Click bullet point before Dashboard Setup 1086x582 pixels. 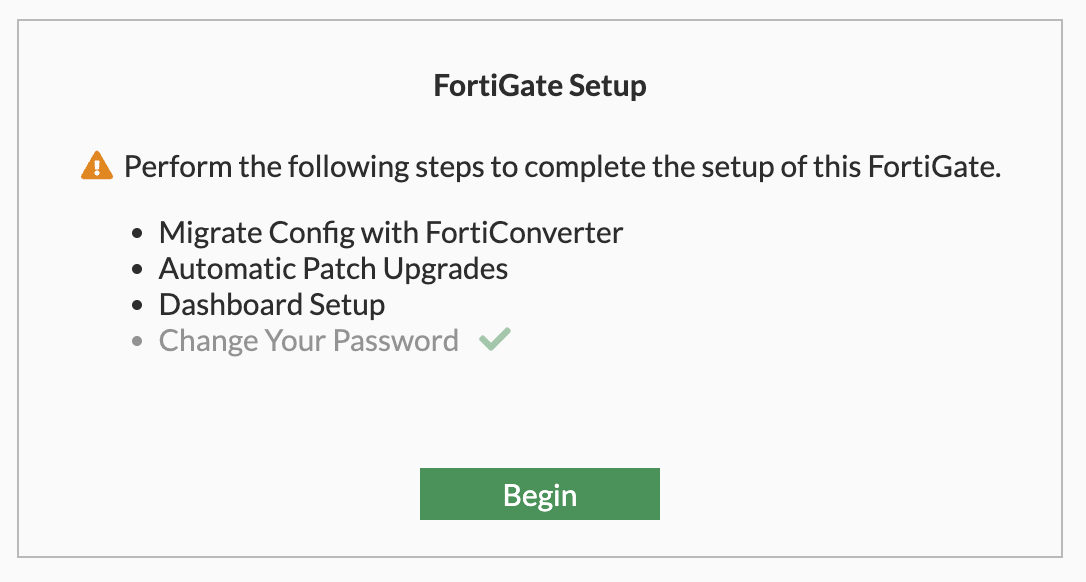pyautogui.click(x=139, y=306)
